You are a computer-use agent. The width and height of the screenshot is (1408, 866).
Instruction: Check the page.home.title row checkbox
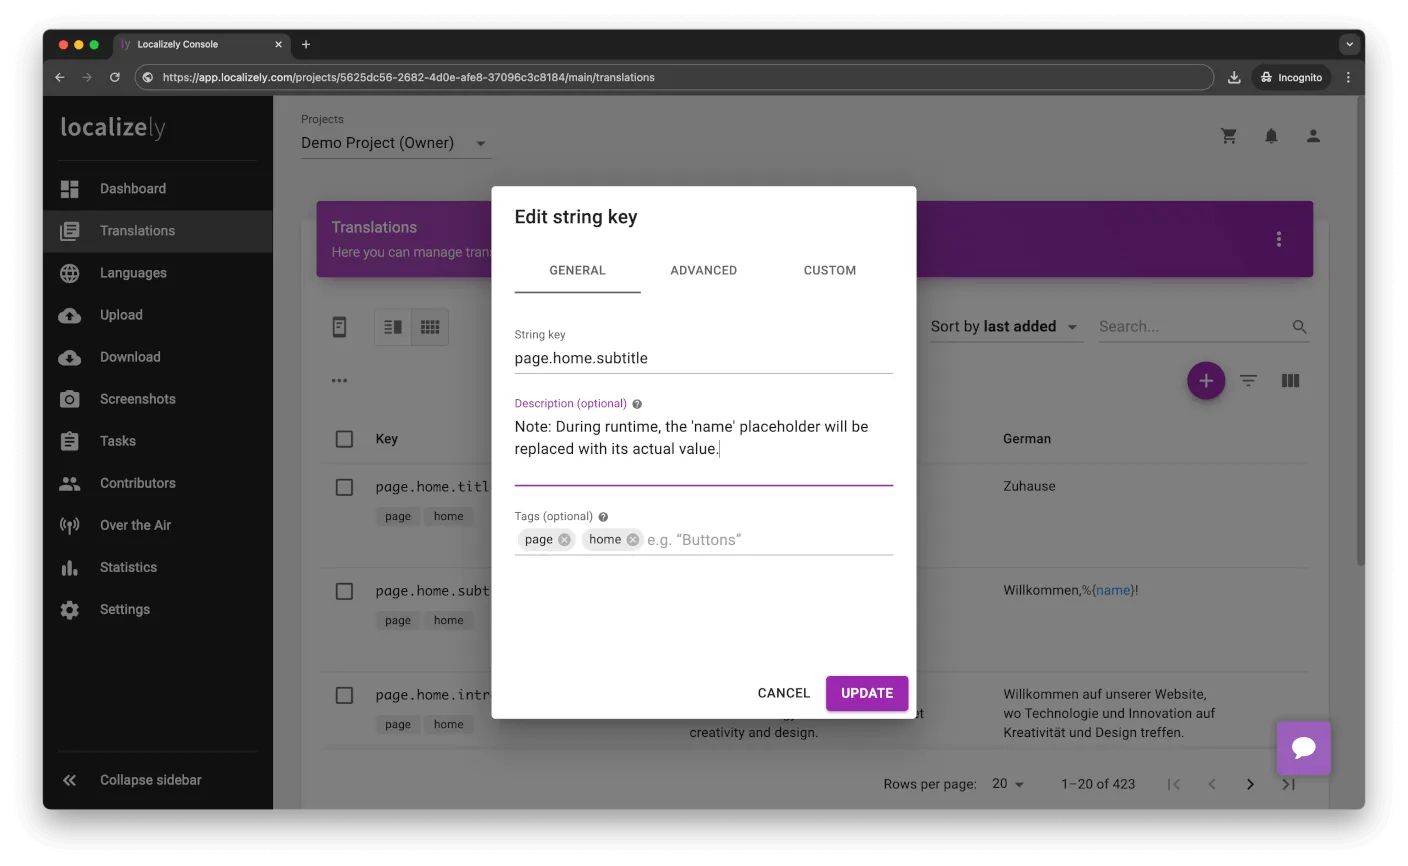(344, 487)
